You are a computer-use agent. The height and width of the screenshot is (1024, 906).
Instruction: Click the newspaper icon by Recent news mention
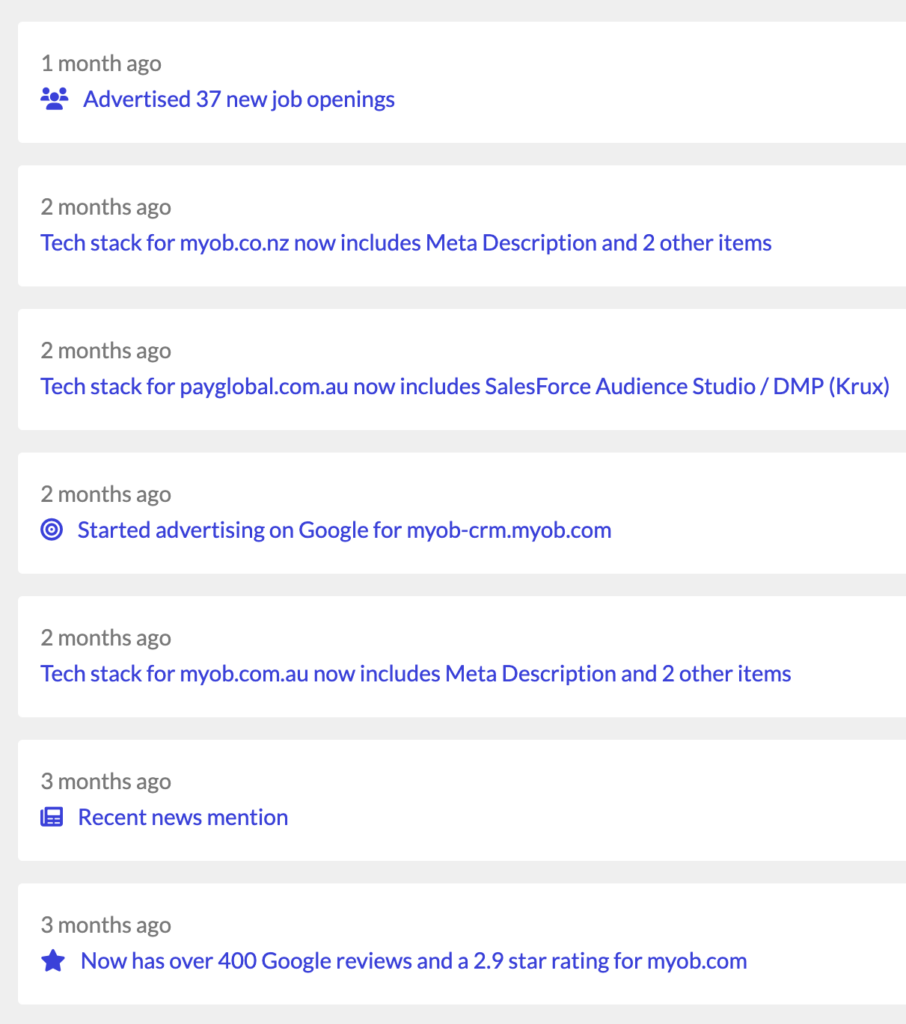(x=52, y=817)
